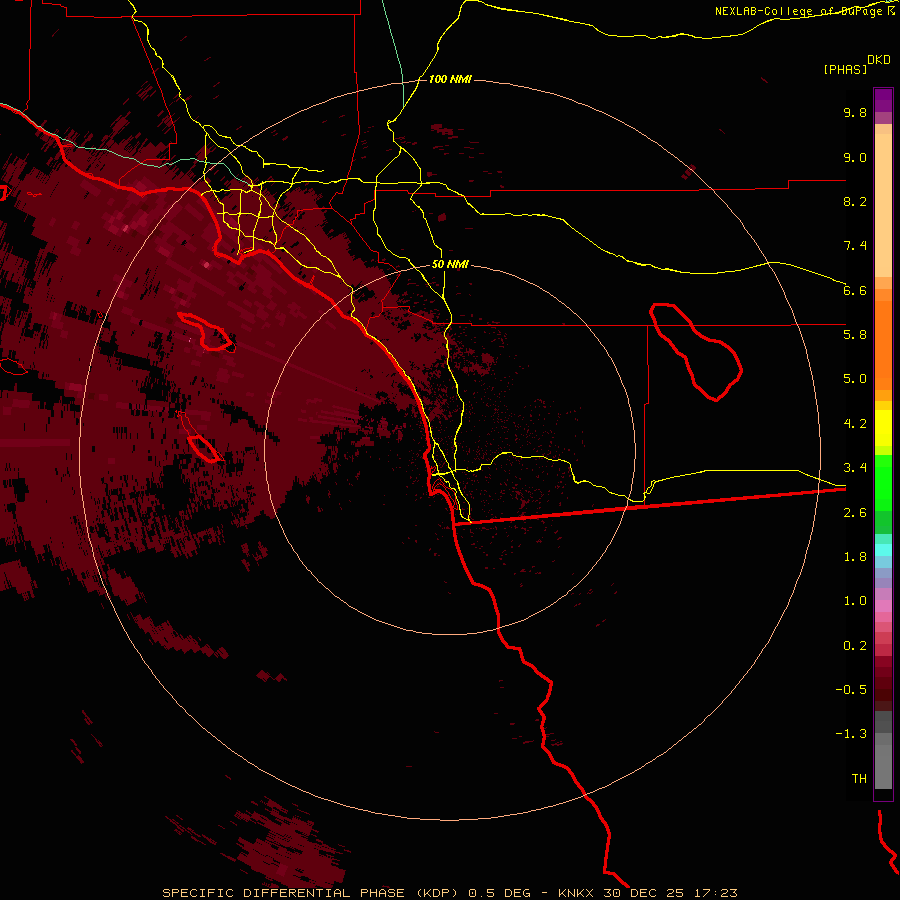The height and width of the screenshot is (900, 900).
Task: Click the 2.6 color scale value
Action: pos(855,513)
